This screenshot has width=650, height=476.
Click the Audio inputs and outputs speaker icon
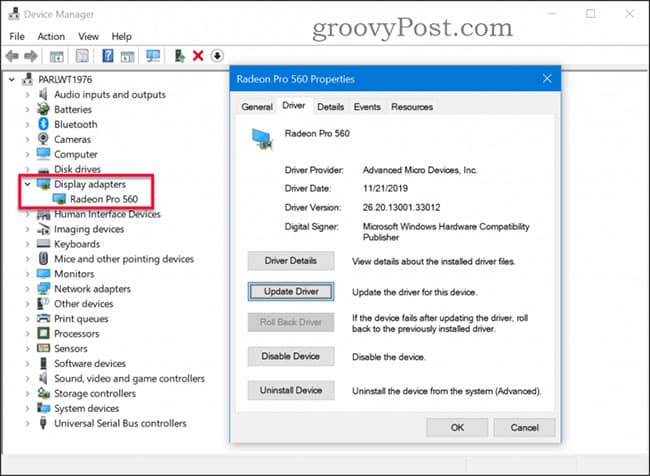coord(43,94)
